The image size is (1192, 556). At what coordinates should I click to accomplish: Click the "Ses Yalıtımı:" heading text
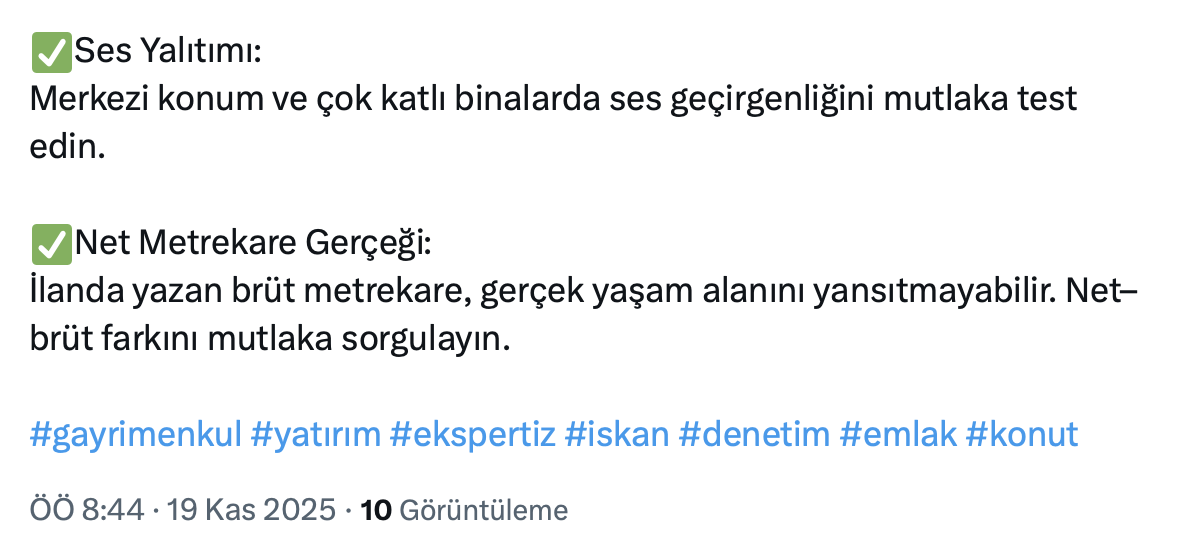[x=167, y=52]
